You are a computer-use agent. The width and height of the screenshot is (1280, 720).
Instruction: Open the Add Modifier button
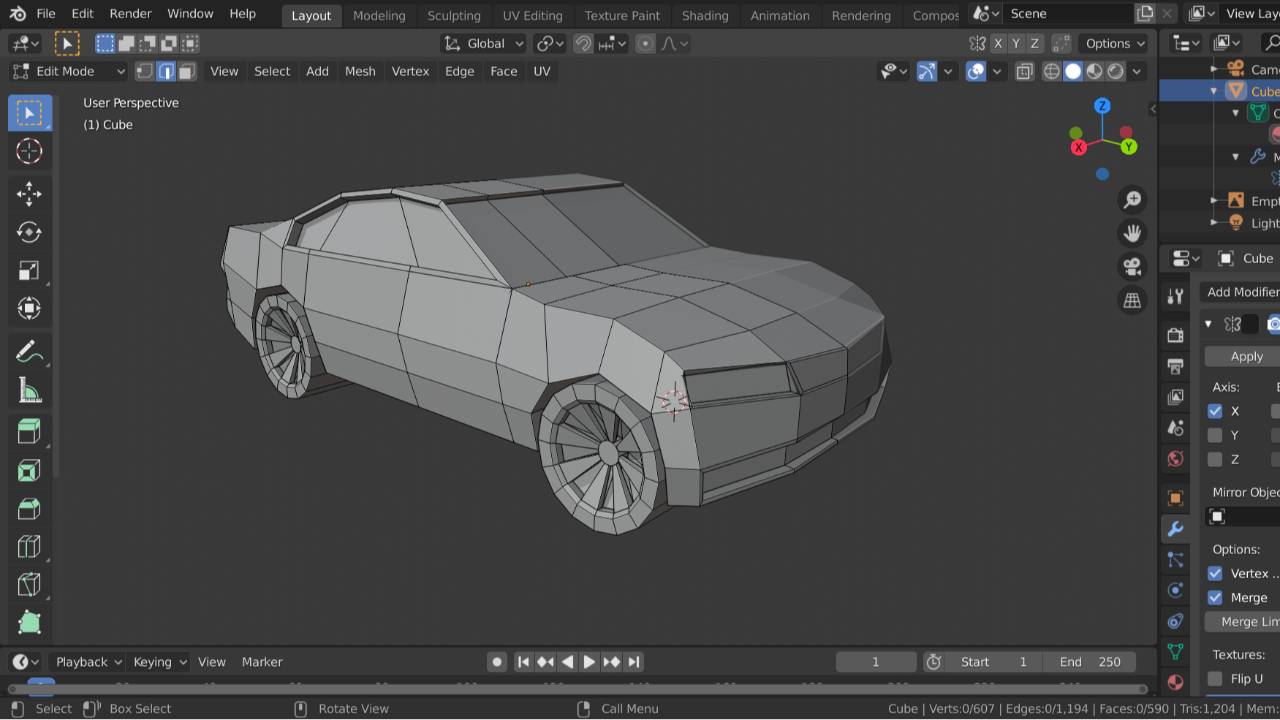(x=1241, y=292)
